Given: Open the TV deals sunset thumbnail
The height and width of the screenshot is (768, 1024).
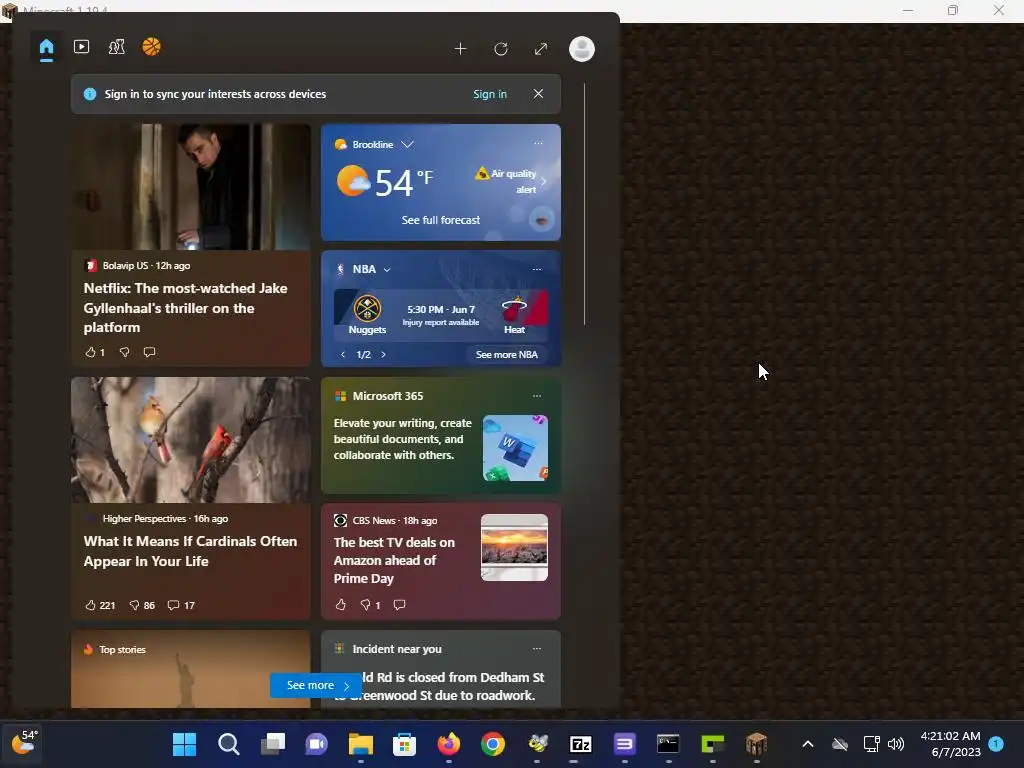Looking at the screenshot, I should pyautogui.click(x=515, y=547).
